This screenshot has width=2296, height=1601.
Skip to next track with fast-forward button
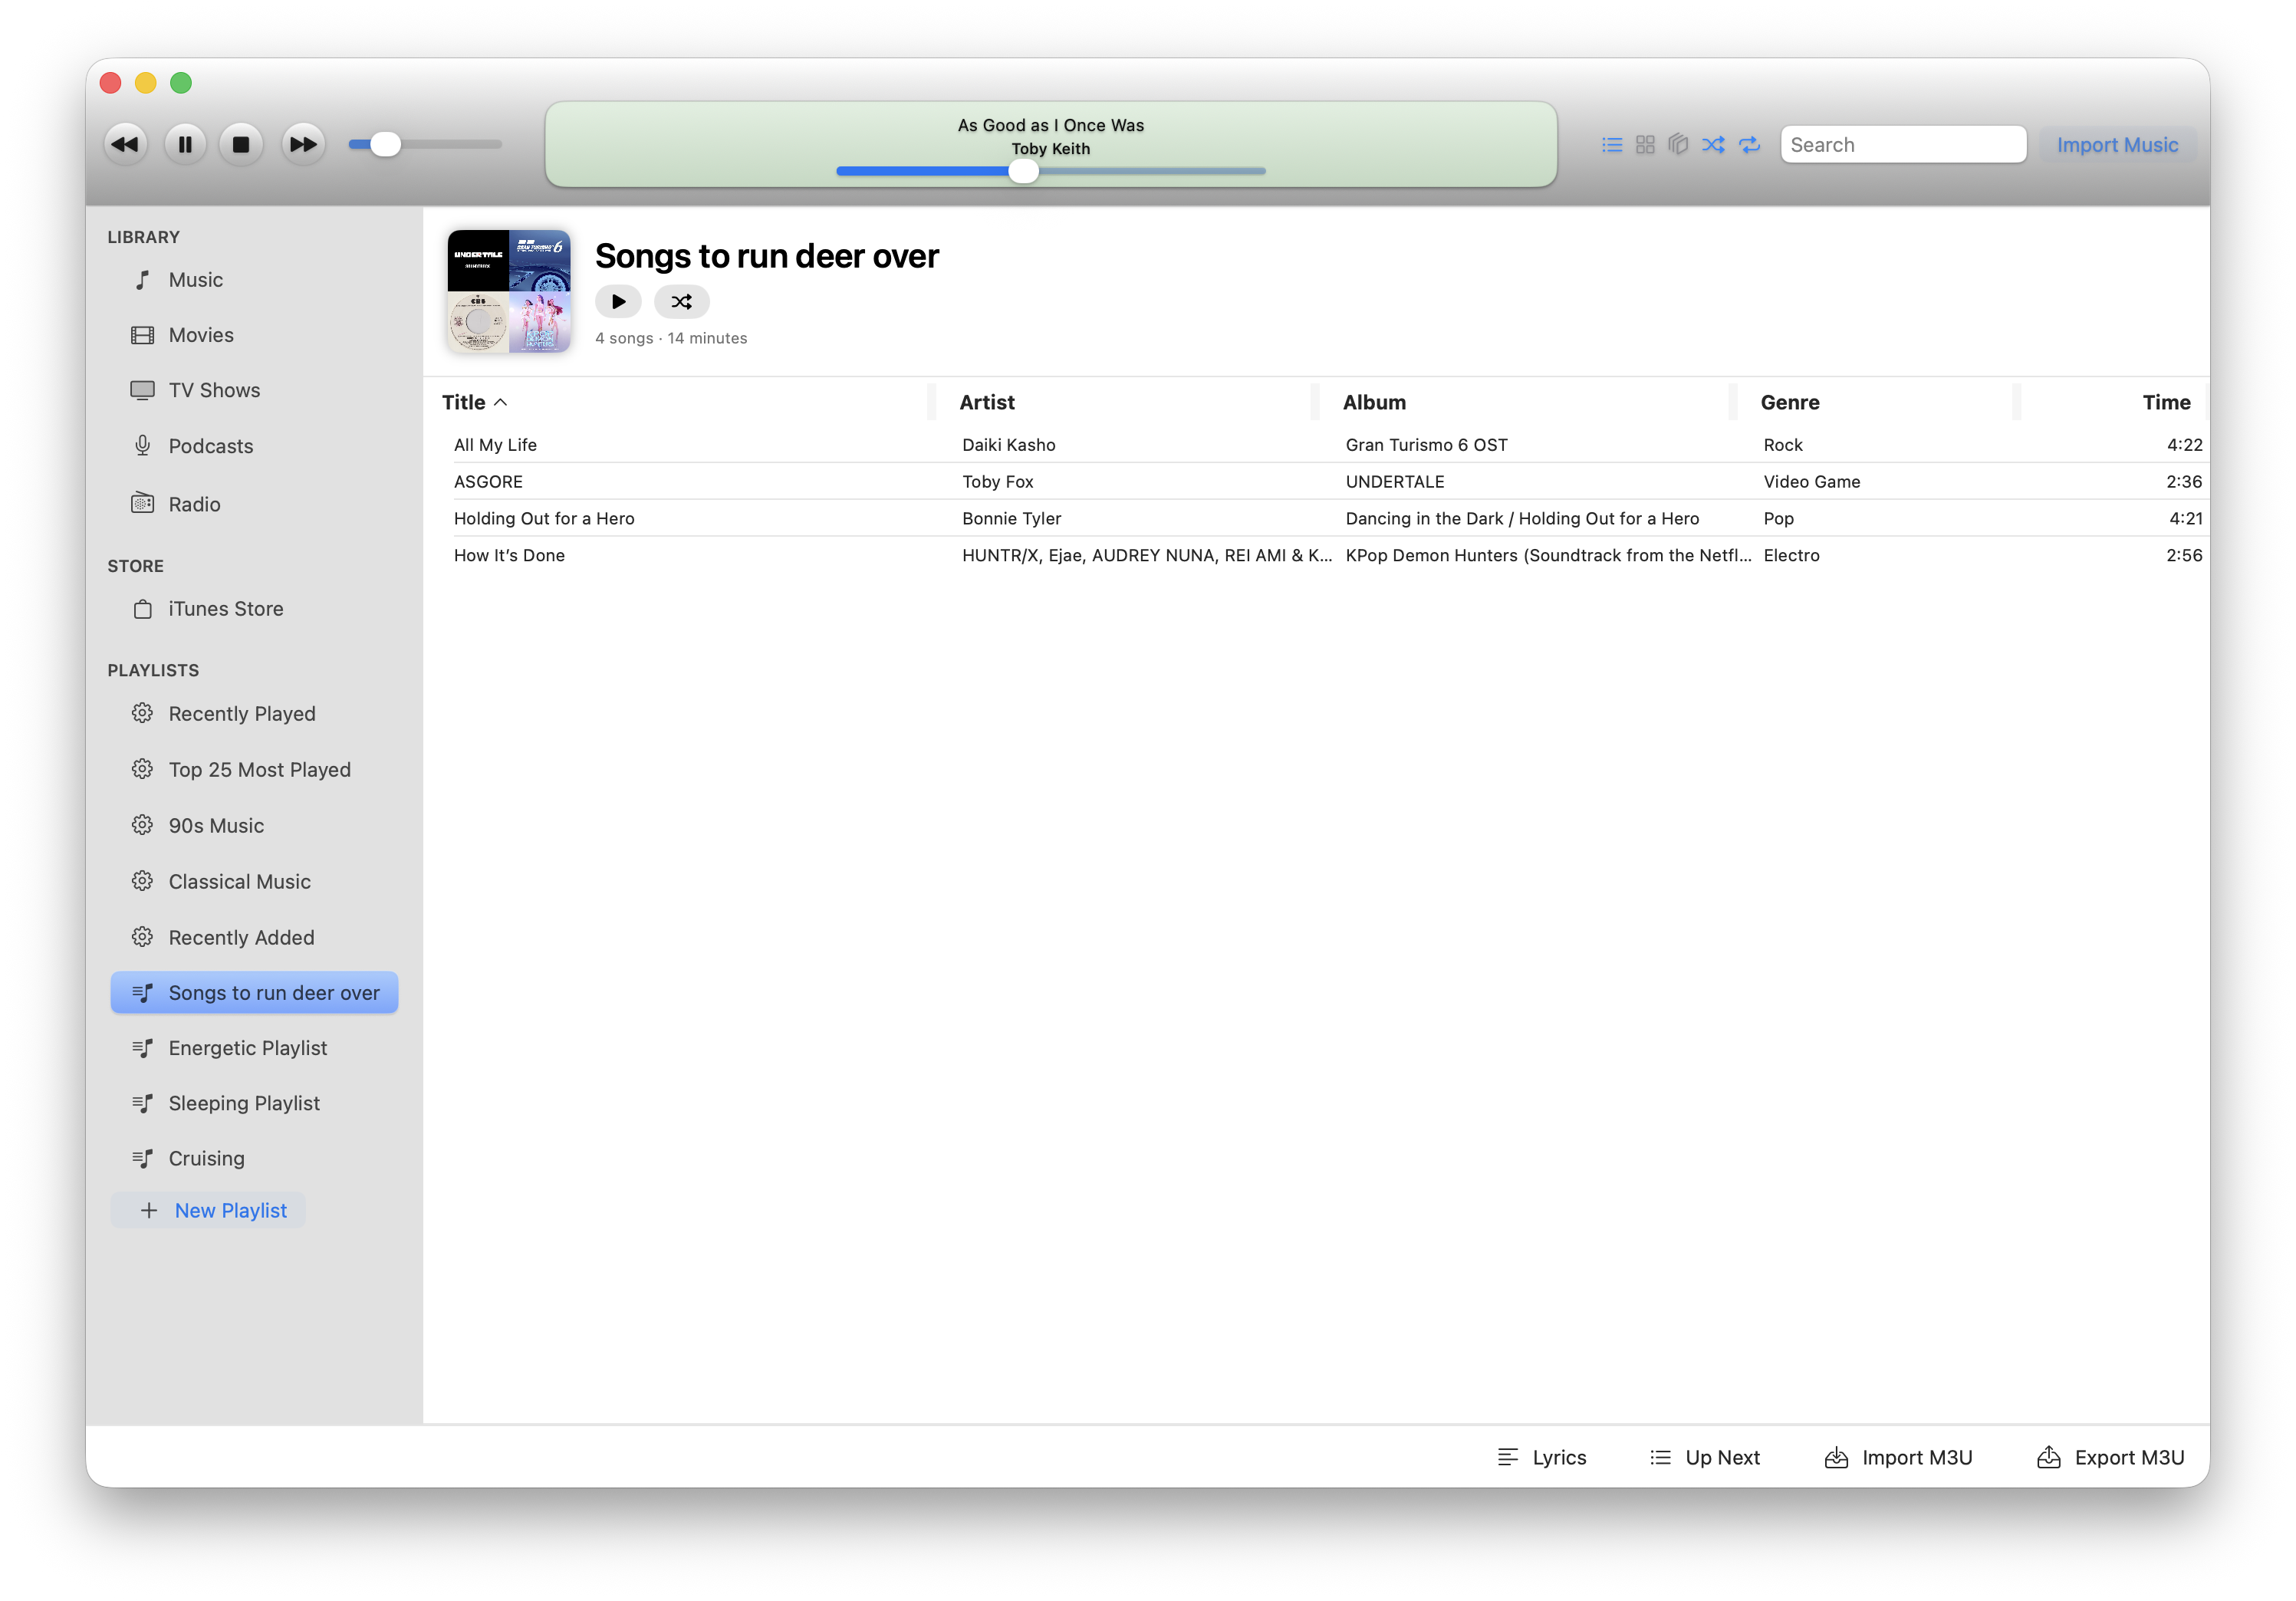pyautogui.click(x=303, y=144)
